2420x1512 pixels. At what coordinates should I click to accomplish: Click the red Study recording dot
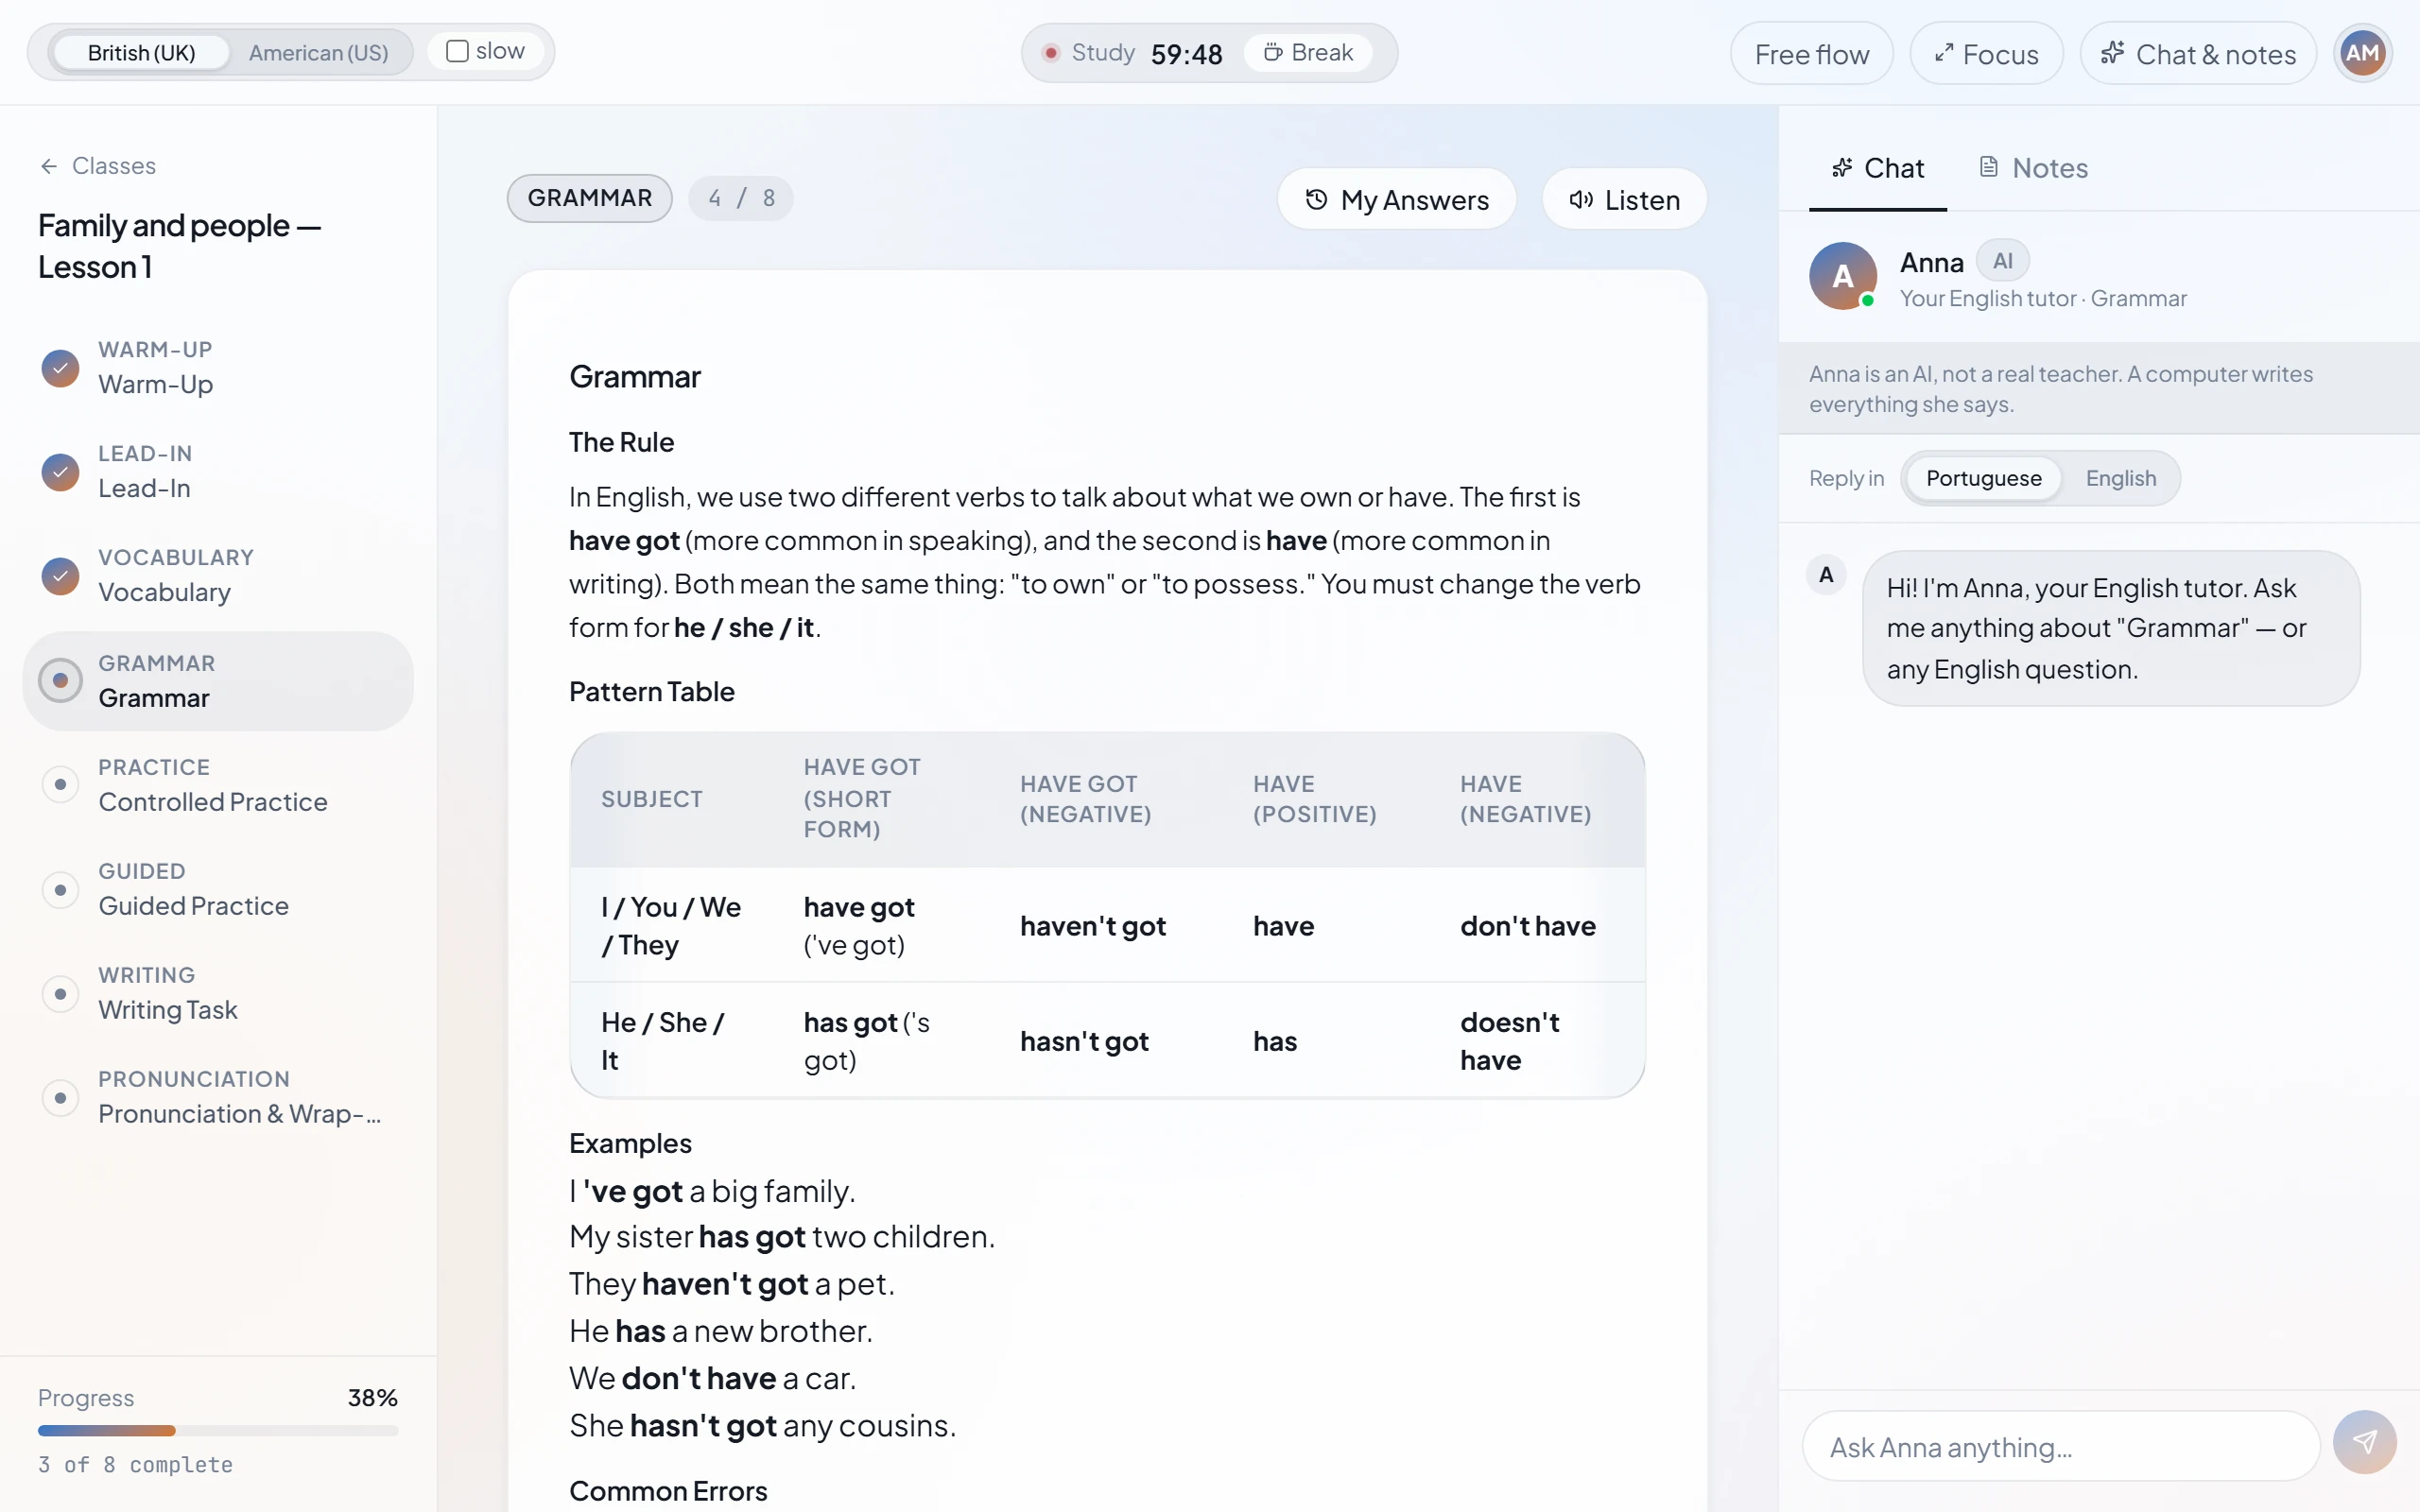point(1050,52)
